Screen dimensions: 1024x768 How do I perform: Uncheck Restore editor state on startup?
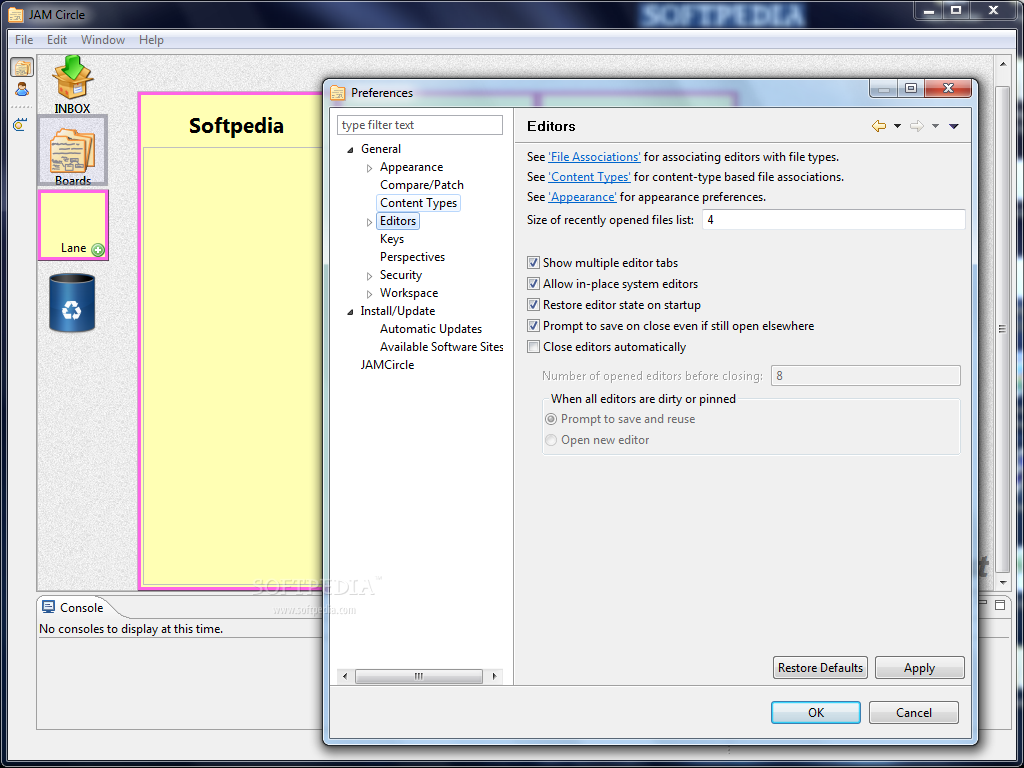click(534, 305)
